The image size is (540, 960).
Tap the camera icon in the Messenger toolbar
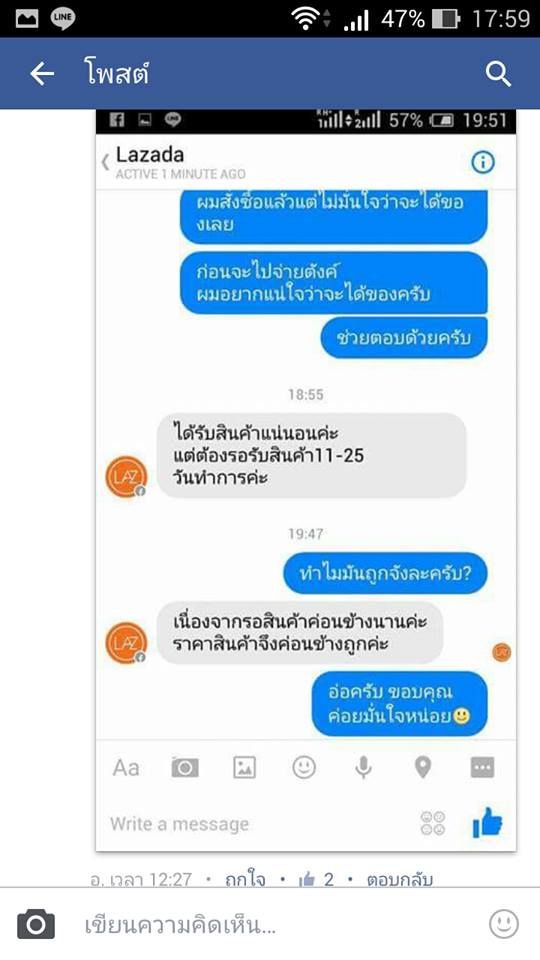(x=185, y=767)
